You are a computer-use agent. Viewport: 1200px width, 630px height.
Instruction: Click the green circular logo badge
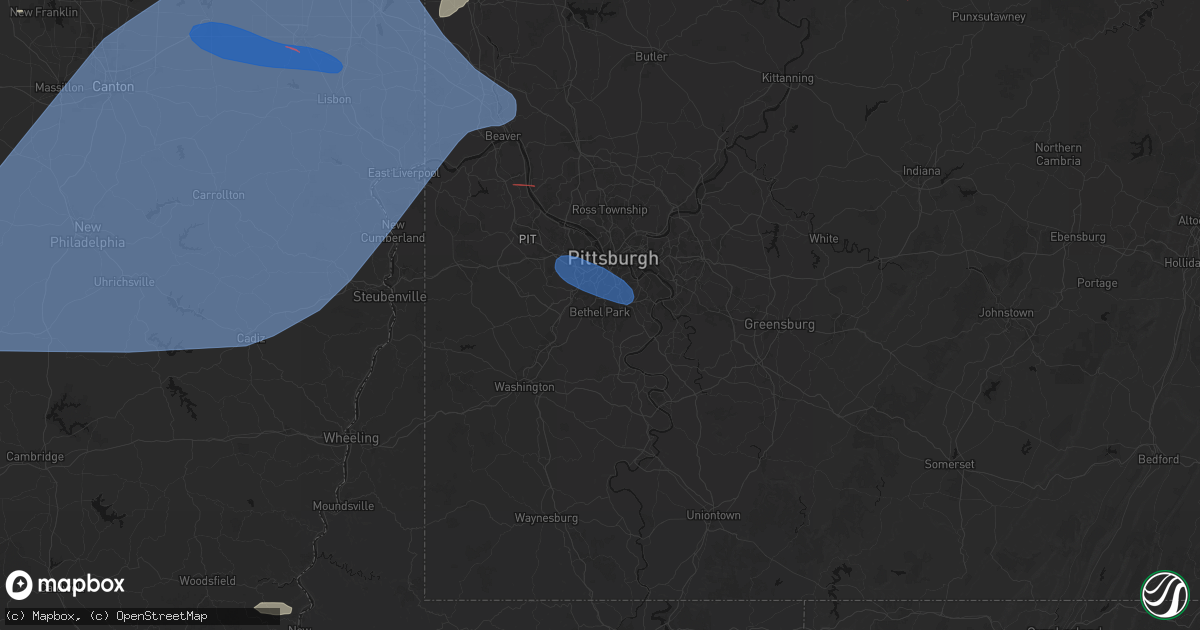(x=1165, y=594)
